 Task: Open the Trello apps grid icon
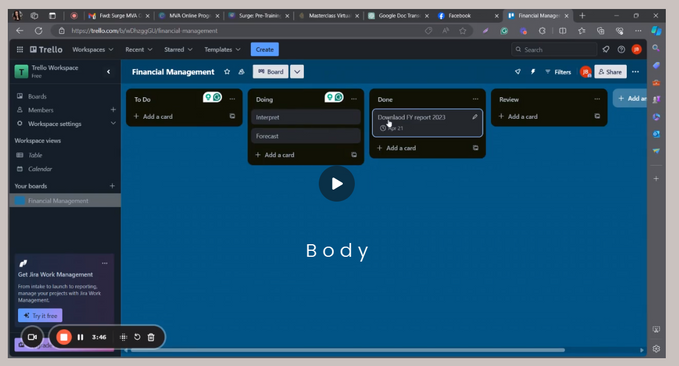20,49
